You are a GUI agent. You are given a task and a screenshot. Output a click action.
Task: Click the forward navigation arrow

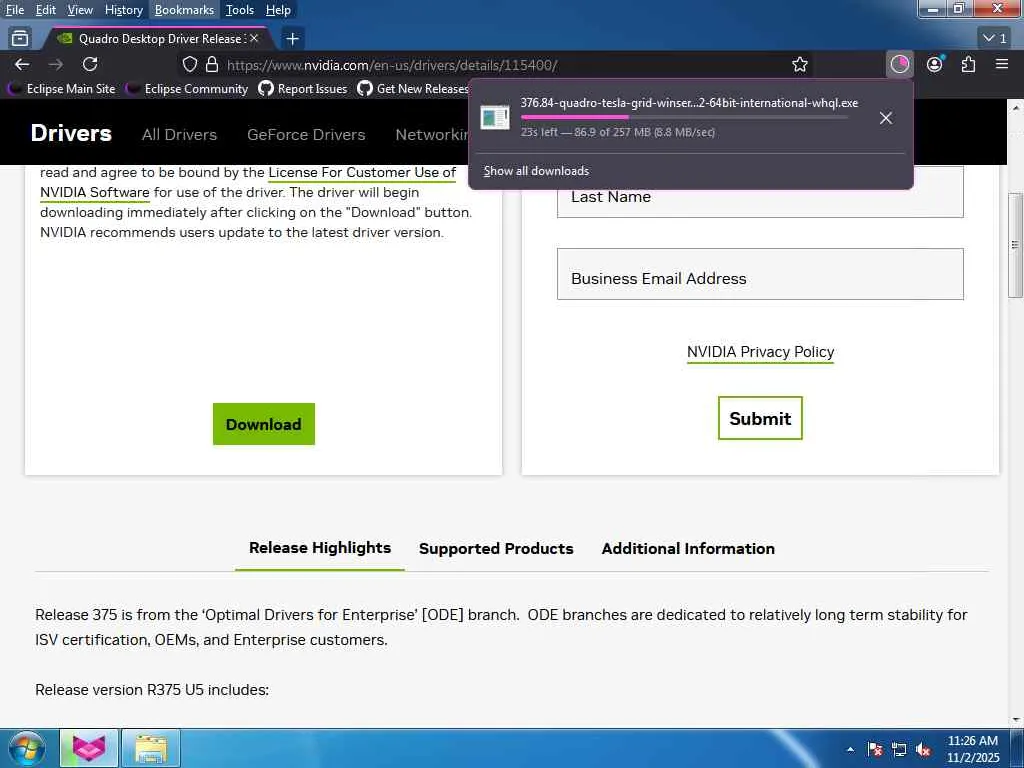[x=56, y=64]
